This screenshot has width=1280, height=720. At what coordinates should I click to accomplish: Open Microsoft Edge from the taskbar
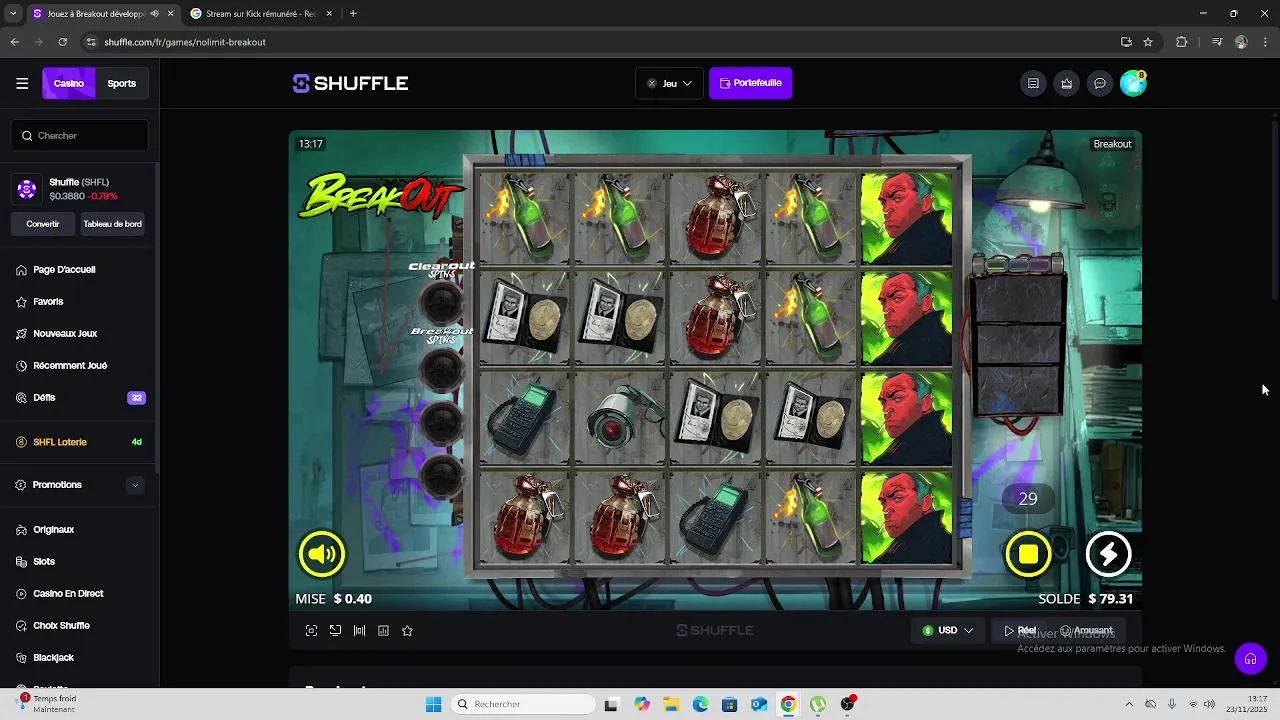pos(700,705)
